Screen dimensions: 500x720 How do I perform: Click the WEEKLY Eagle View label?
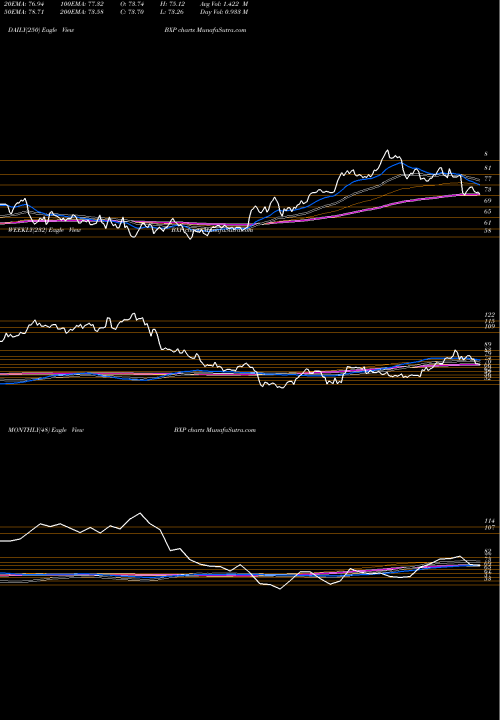click(45, 230)
